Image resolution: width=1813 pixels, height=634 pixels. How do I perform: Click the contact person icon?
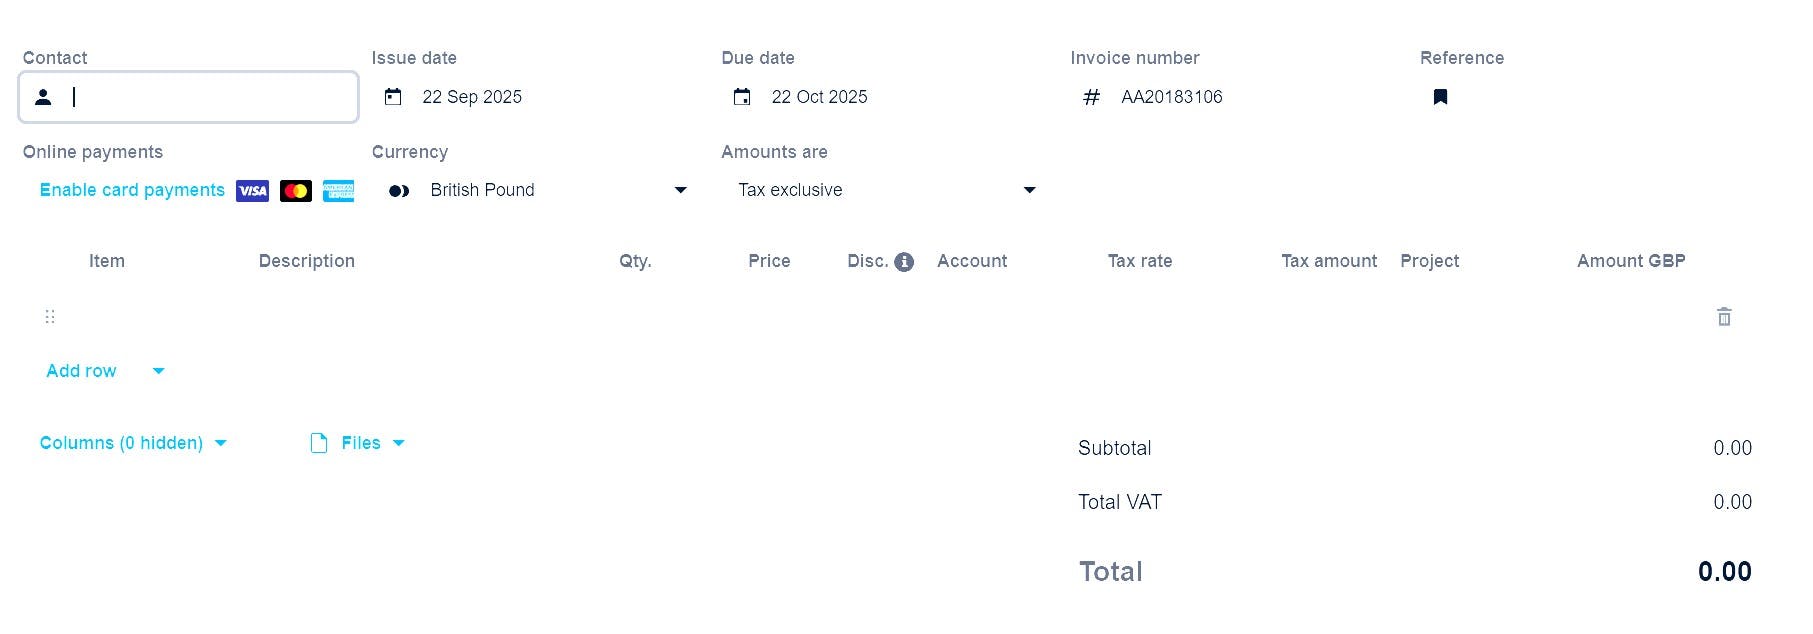coord(43,97)
